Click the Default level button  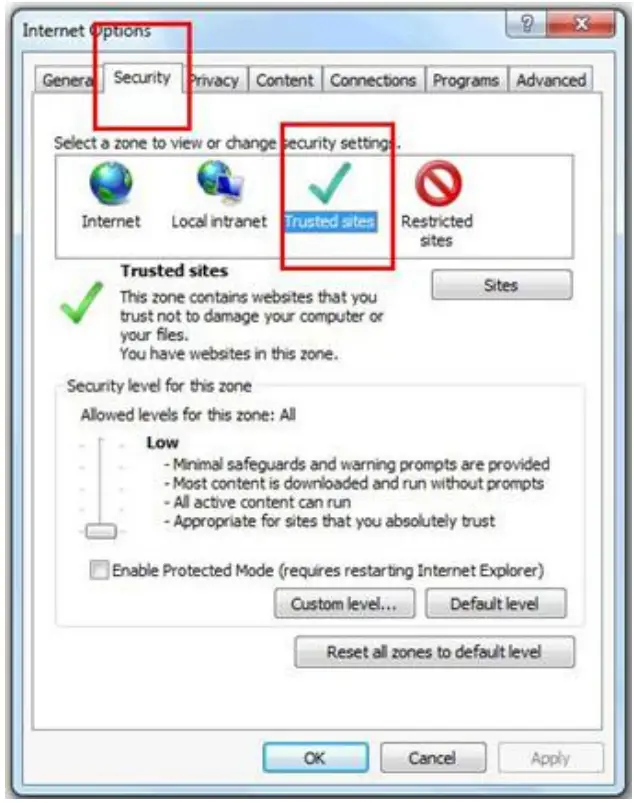click(495, 603)
